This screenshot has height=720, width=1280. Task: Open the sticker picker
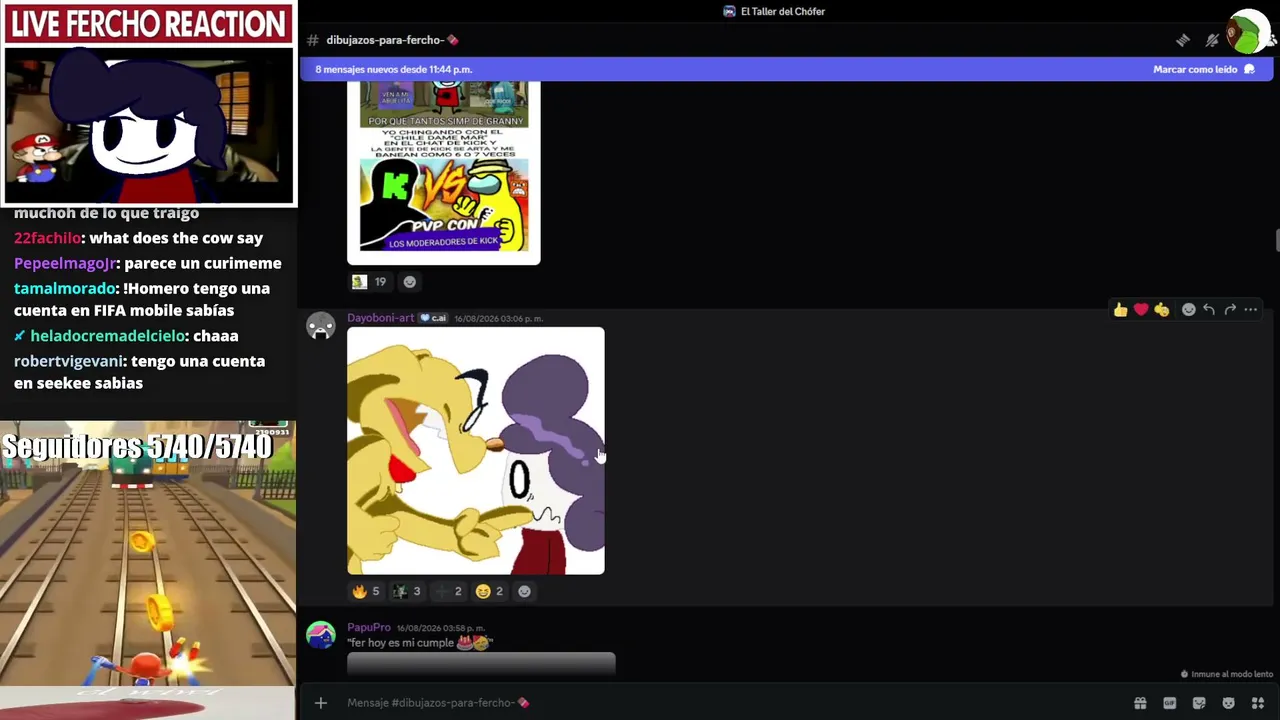(x=1199, y=703)
